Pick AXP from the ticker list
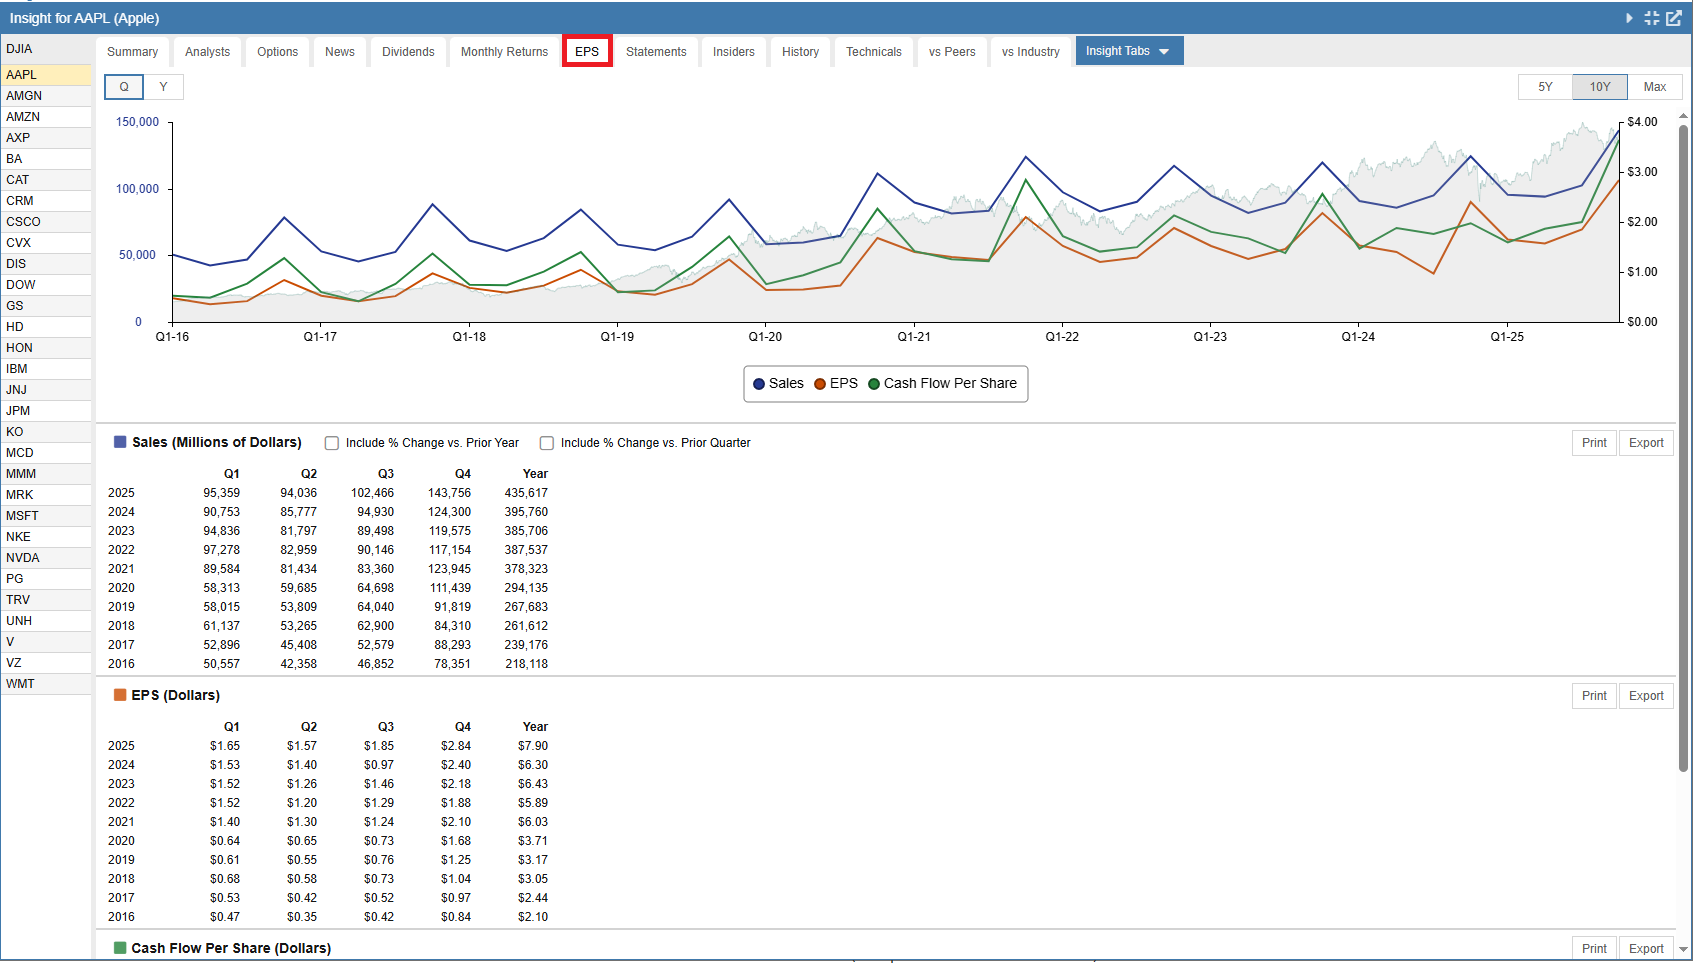1697x966 pixels. (46, 138)
